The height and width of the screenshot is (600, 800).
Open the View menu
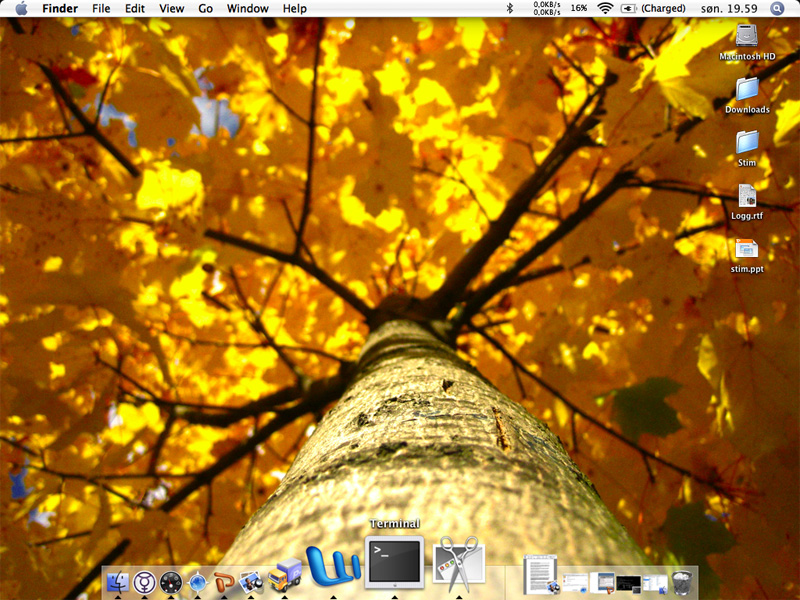click(171, 8)
